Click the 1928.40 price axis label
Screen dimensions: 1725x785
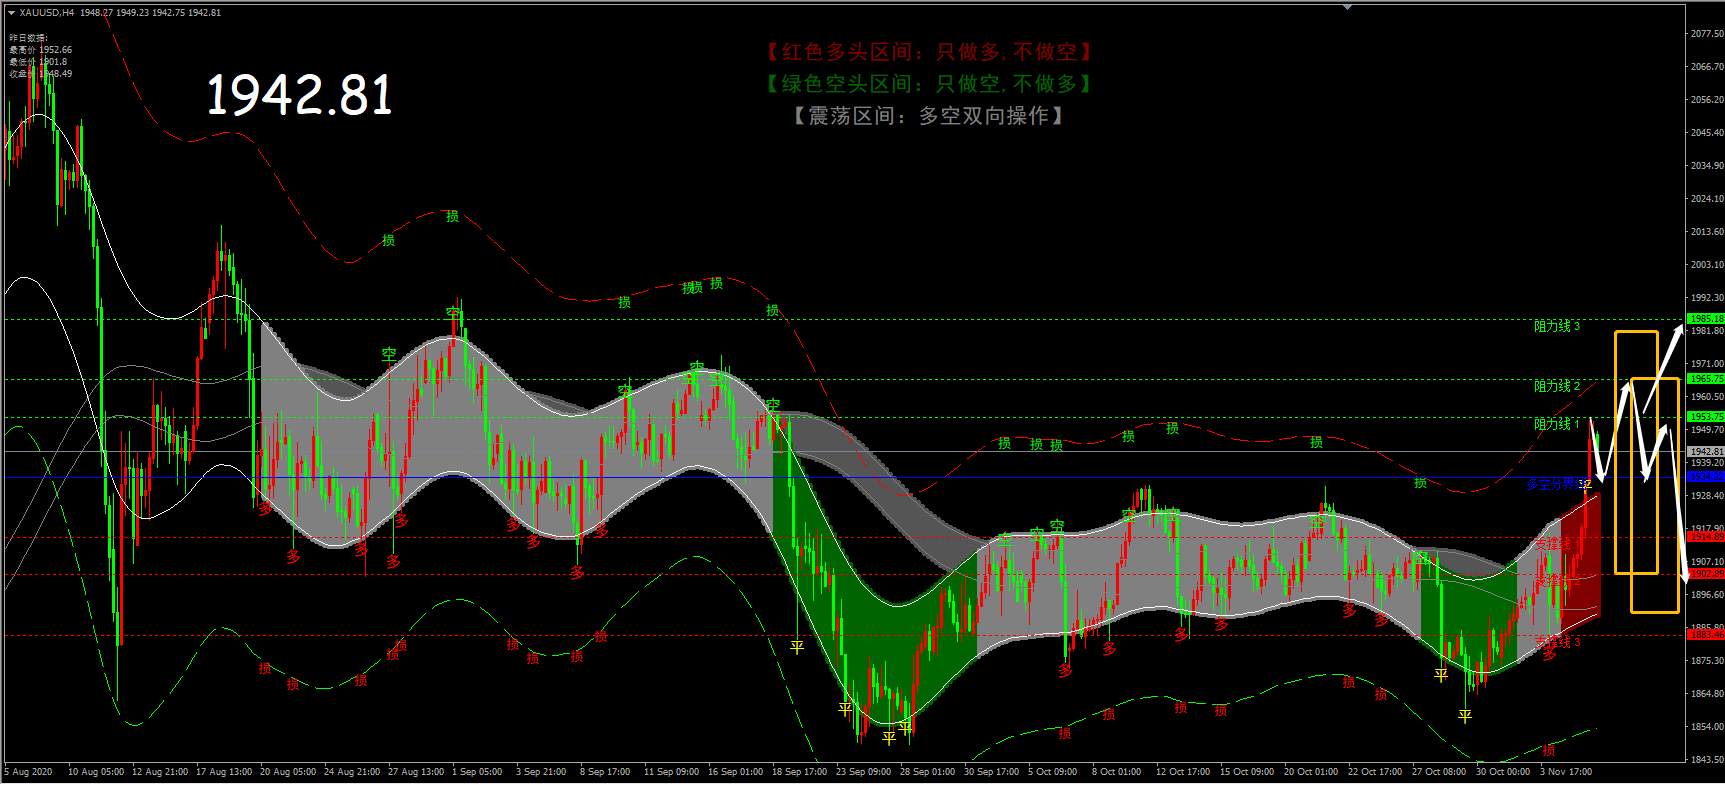[x=1706, y=496]
